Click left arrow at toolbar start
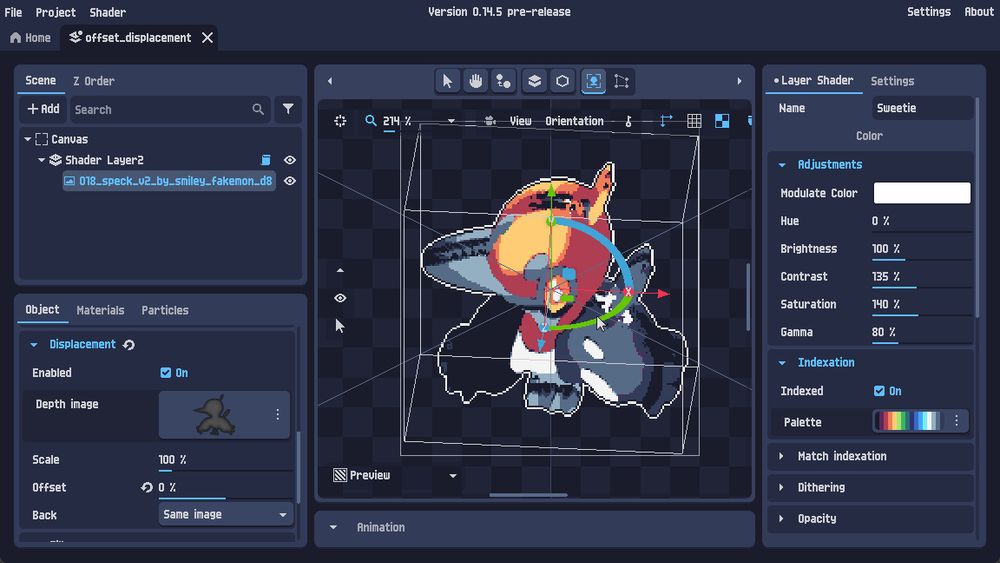Screen dimensions: 1000x563 coord(330,81)
